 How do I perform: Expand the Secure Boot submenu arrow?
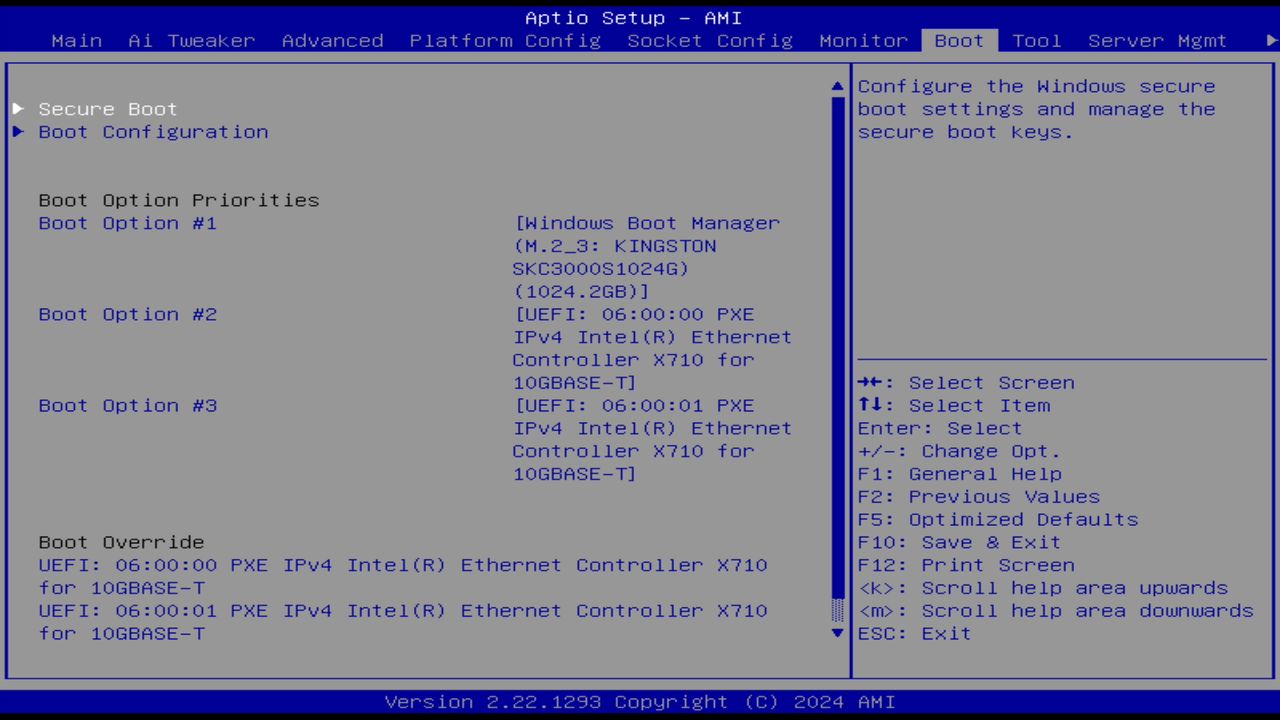18,109
